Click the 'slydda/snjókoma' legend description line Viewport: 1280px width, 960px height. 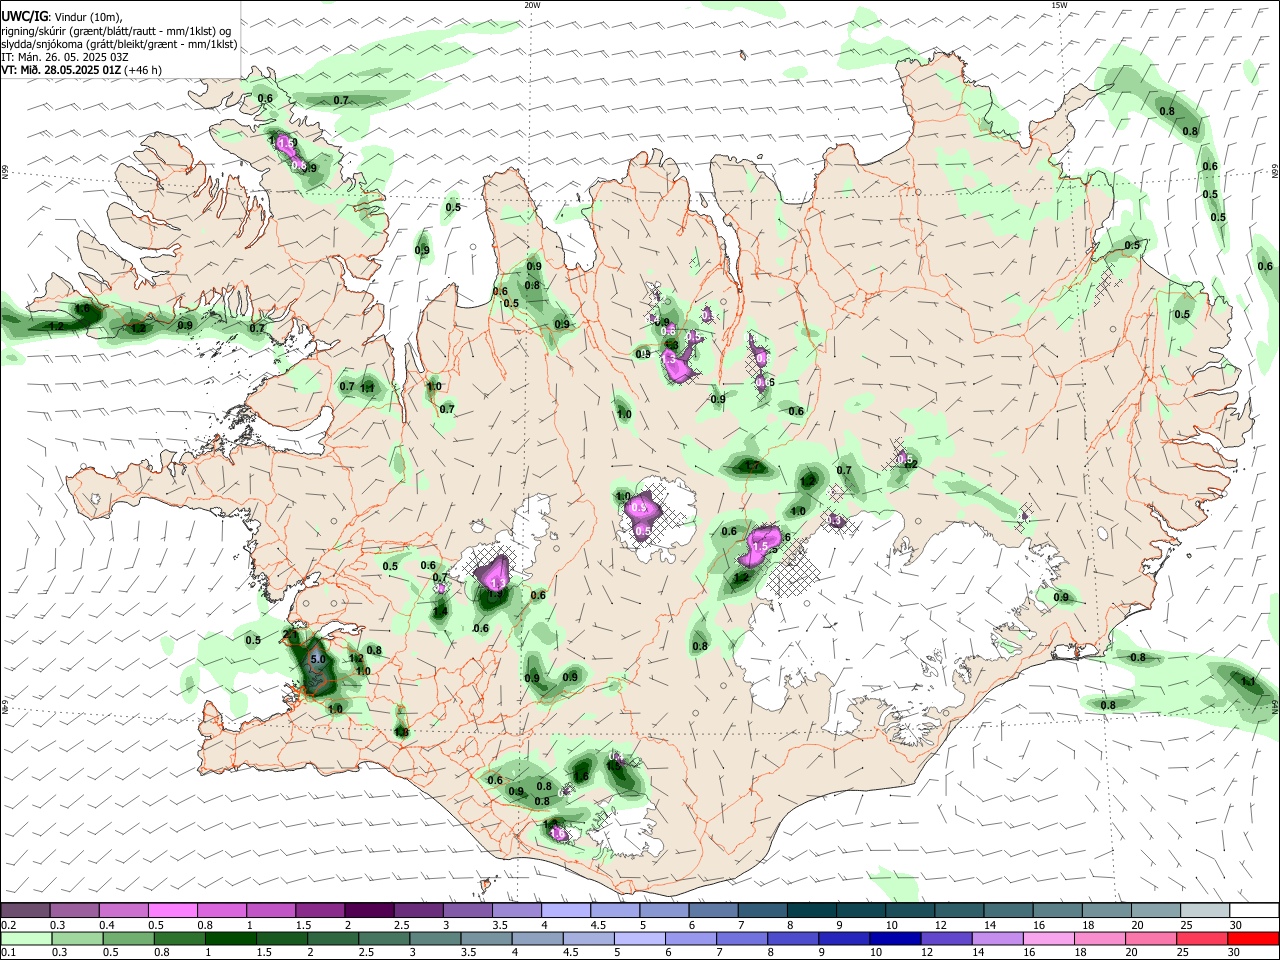[119, 44]
